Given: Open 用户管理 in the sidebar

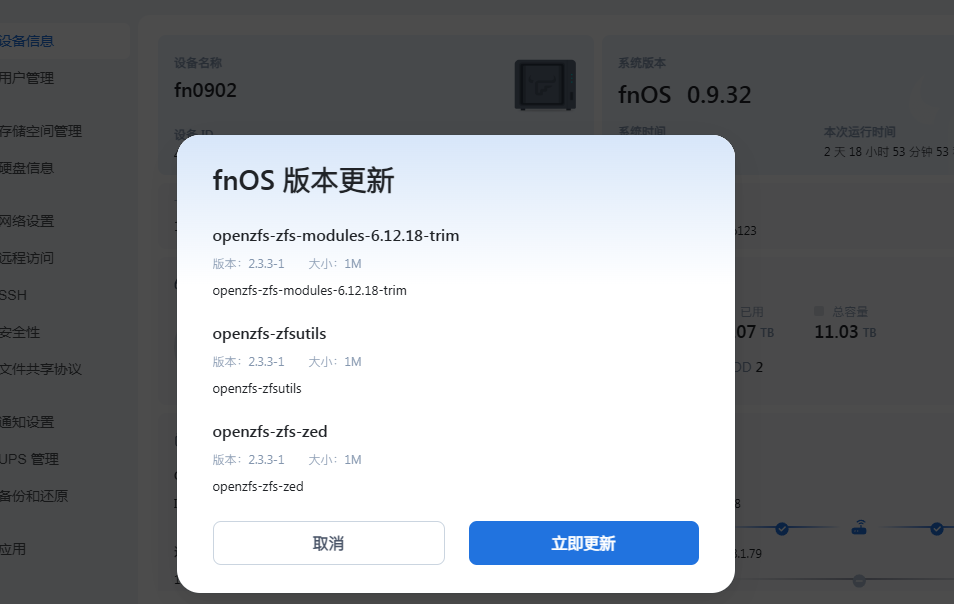Looking at the screenshot, I should pos(27,78).
